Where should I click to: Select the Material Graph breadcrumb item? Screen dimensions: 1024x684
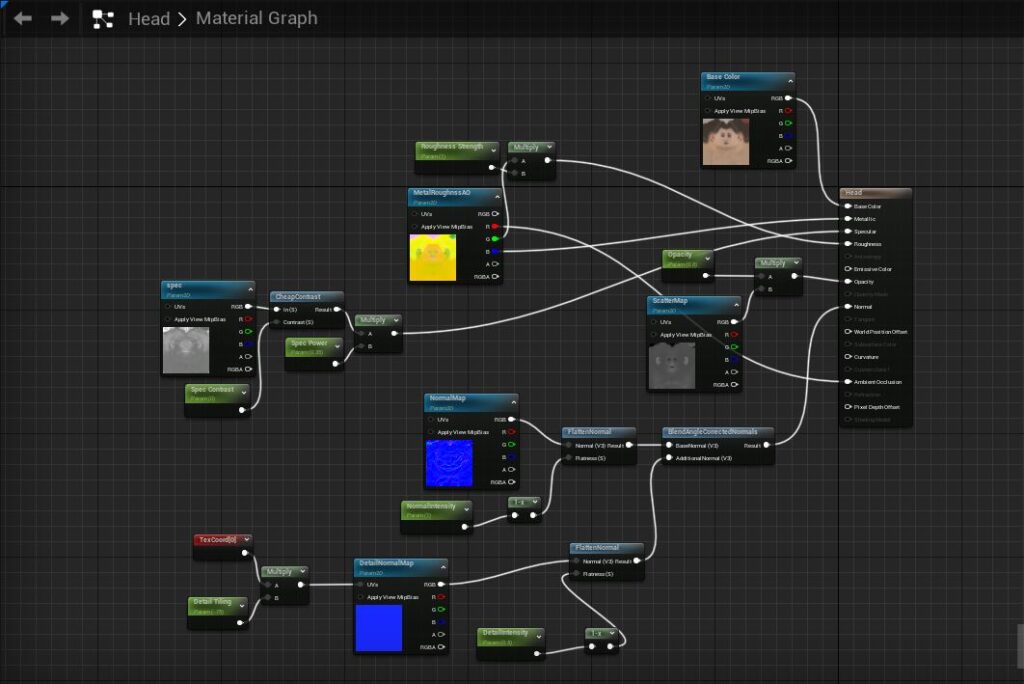[256, 19]
